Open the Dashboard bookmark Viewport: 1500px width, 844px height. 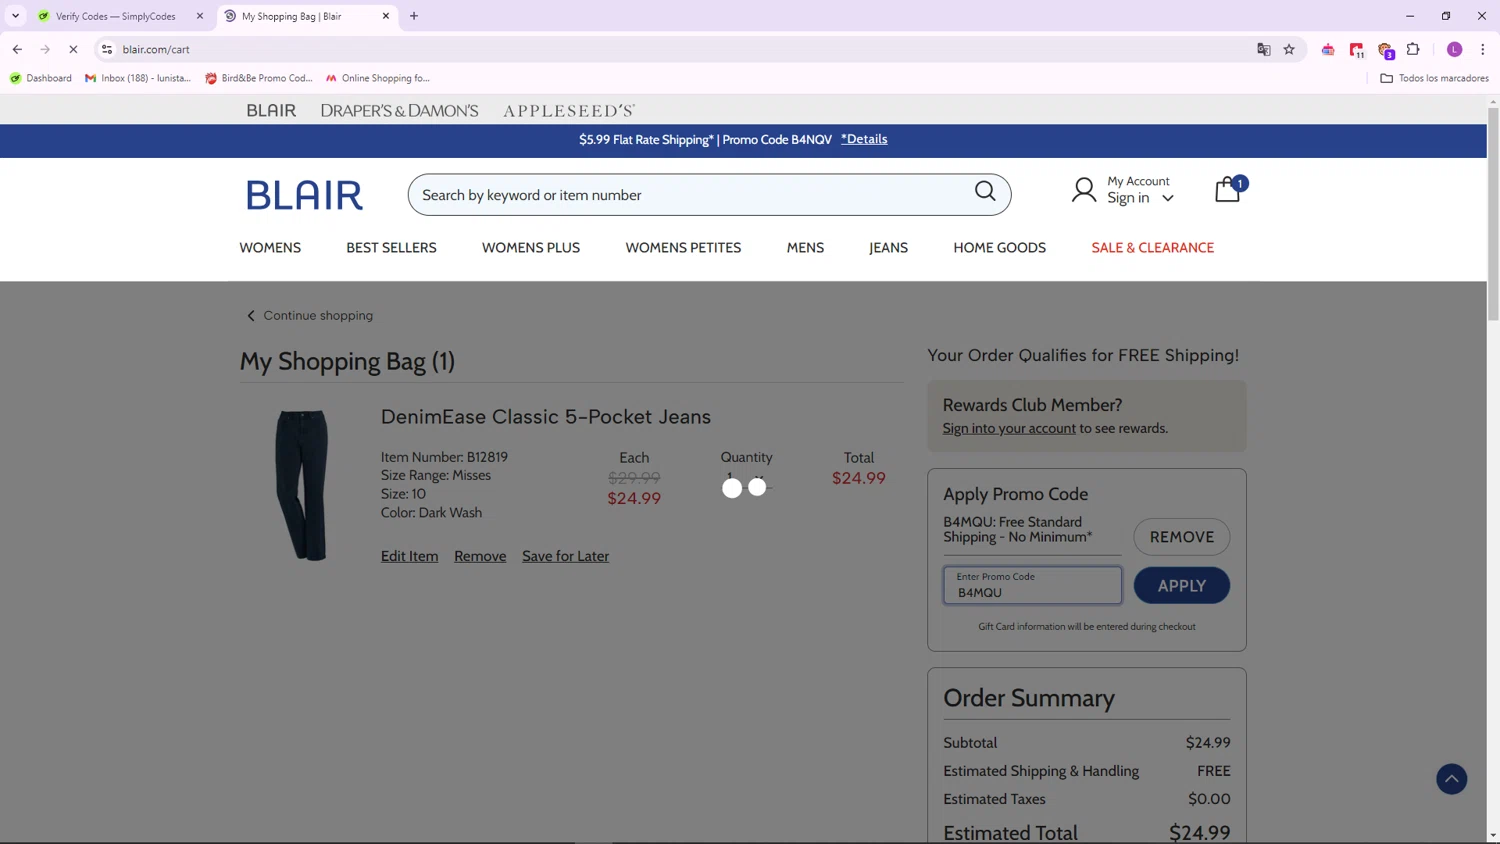coord(41,78)
